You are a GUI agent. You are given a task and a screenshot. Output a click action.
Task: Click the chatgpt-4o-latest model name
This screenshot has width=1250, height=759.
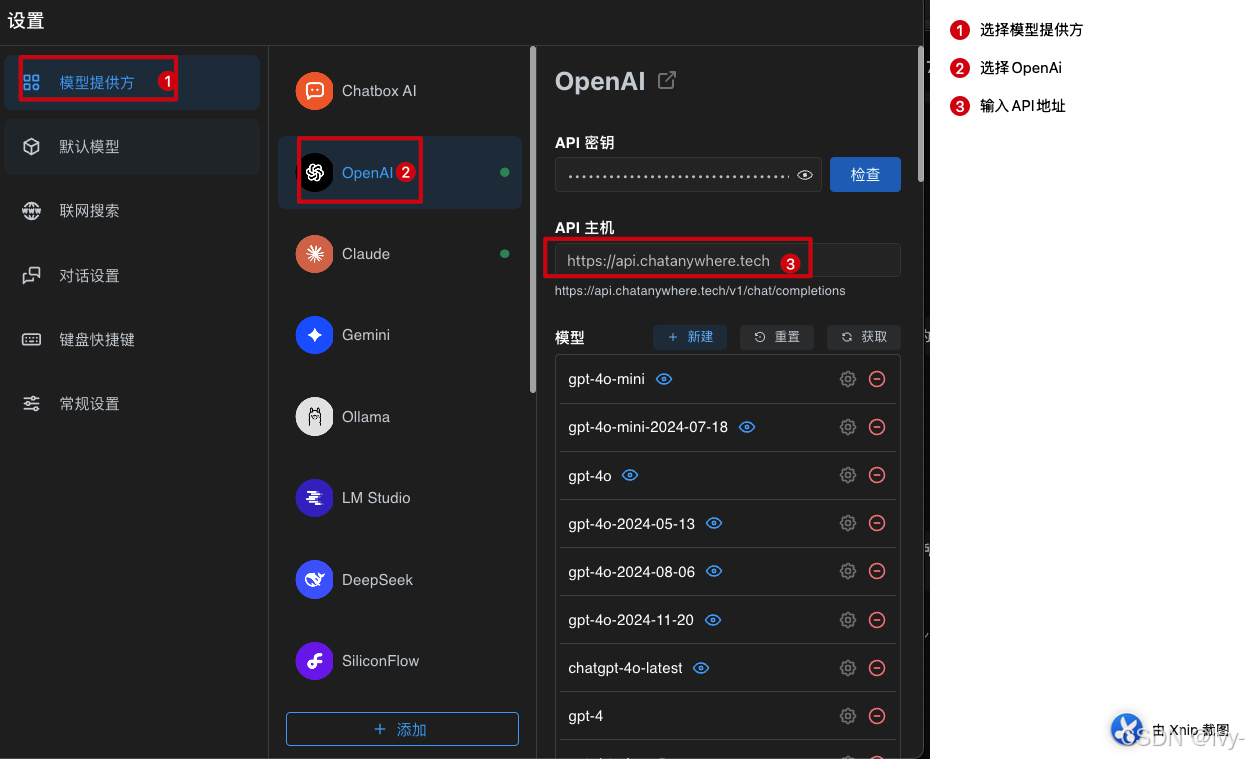tap(625, 668)
